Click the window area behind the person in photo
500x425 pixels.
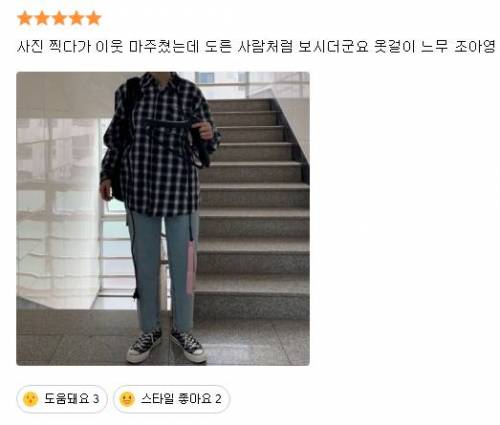point(58,213)
